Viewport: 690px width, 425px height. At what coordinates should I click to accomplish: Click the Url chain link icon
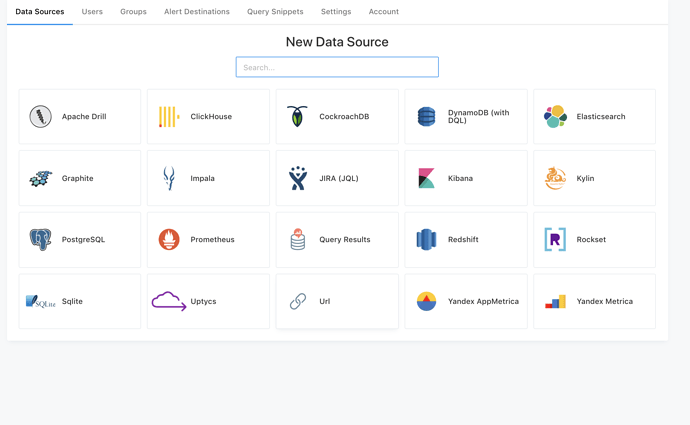point(298,301)
